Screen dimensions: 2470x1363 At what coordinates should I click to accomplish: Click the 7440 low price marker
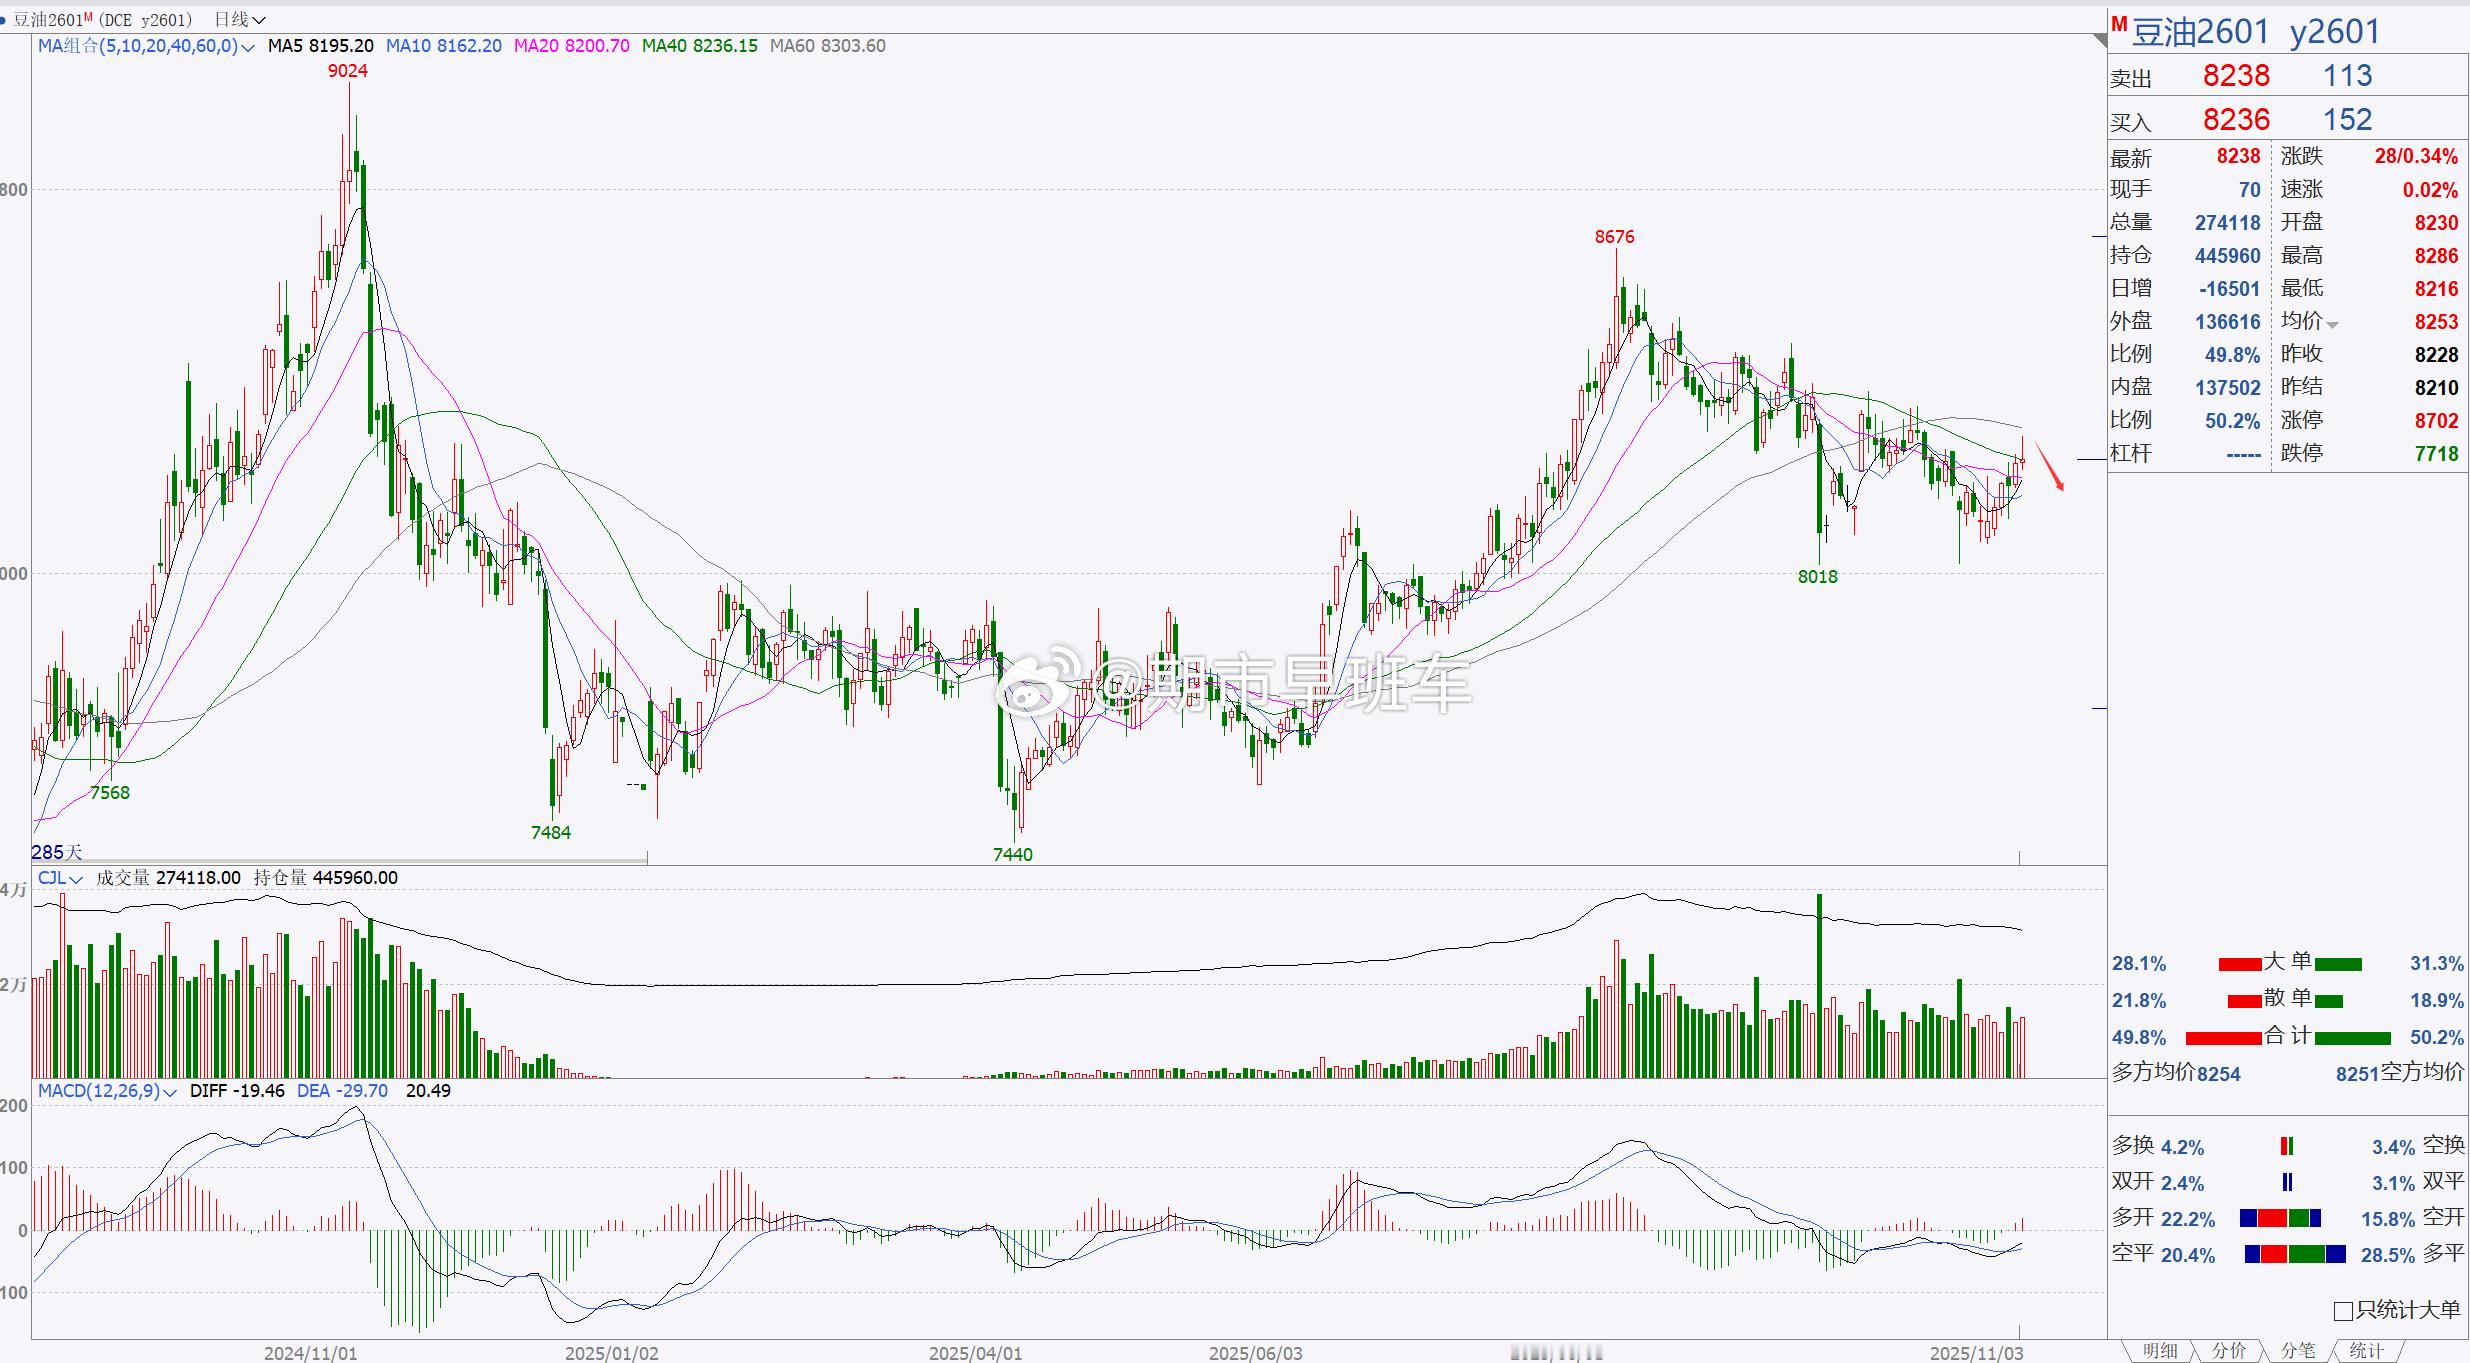pyautogui.click(x=1012, y=854)
